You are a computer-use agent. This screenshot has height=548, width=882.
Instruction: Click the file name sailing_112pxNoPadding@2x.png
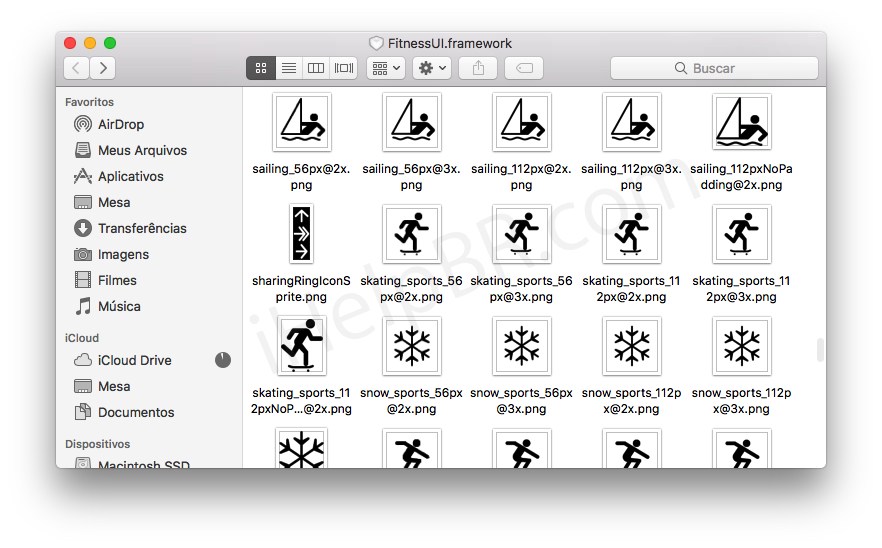tap(741, 177)
